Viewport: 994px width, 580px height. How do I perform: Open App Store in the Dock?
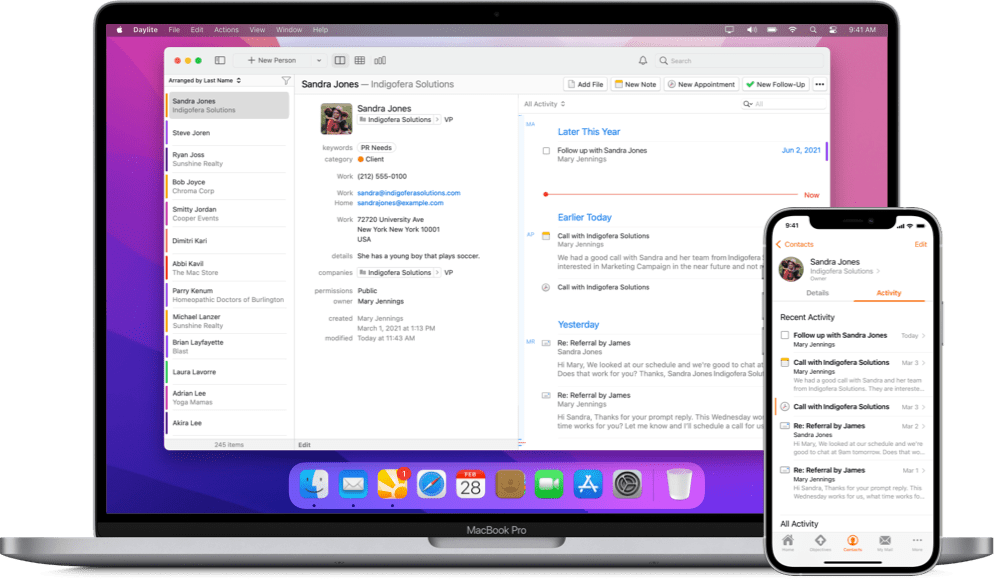588,485
